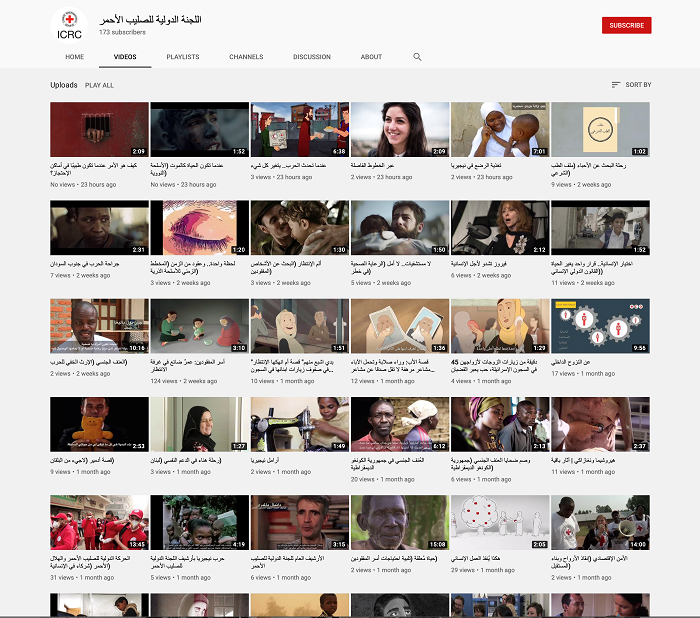This screenshot has width=700, height=618.
Task: Open the Uploads section heading
Action: (x=64, y=85)
